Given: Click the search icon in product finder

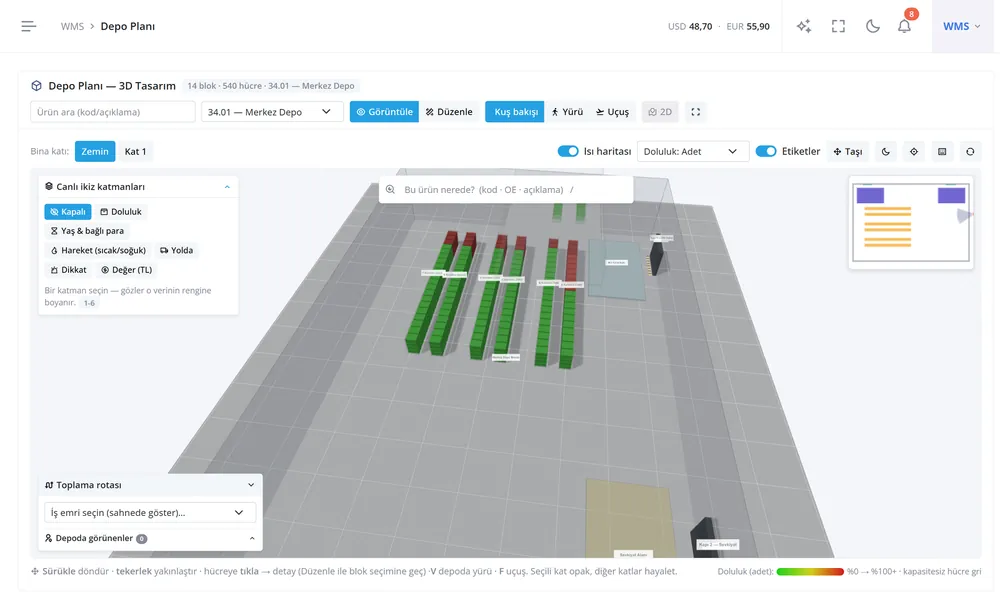Looking at the screenshot, I should (390, 189).
